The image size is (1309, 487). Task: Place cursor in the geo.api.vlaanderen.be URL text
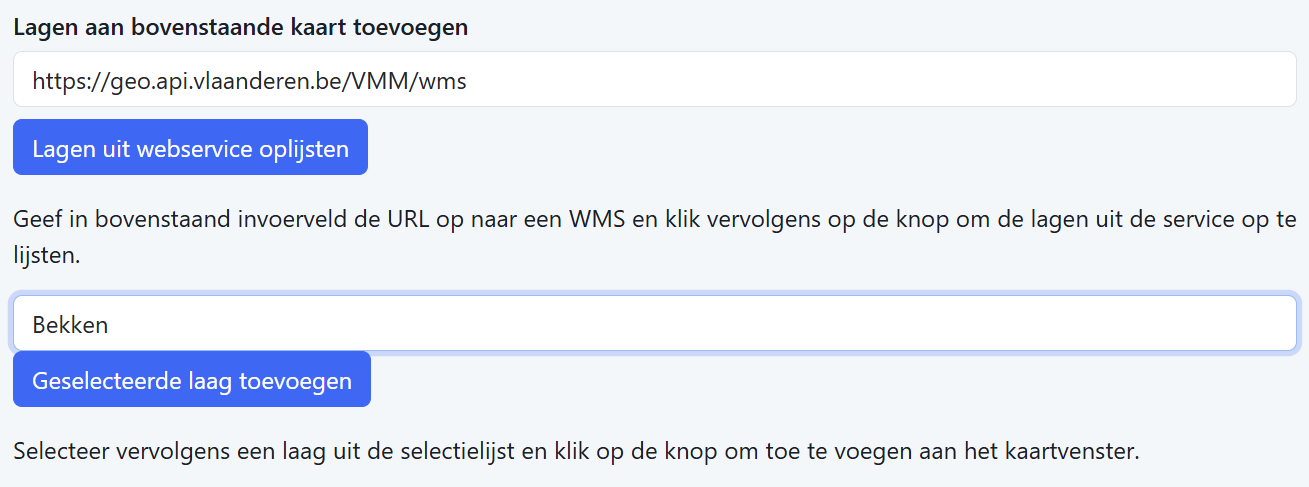(200, 81)
